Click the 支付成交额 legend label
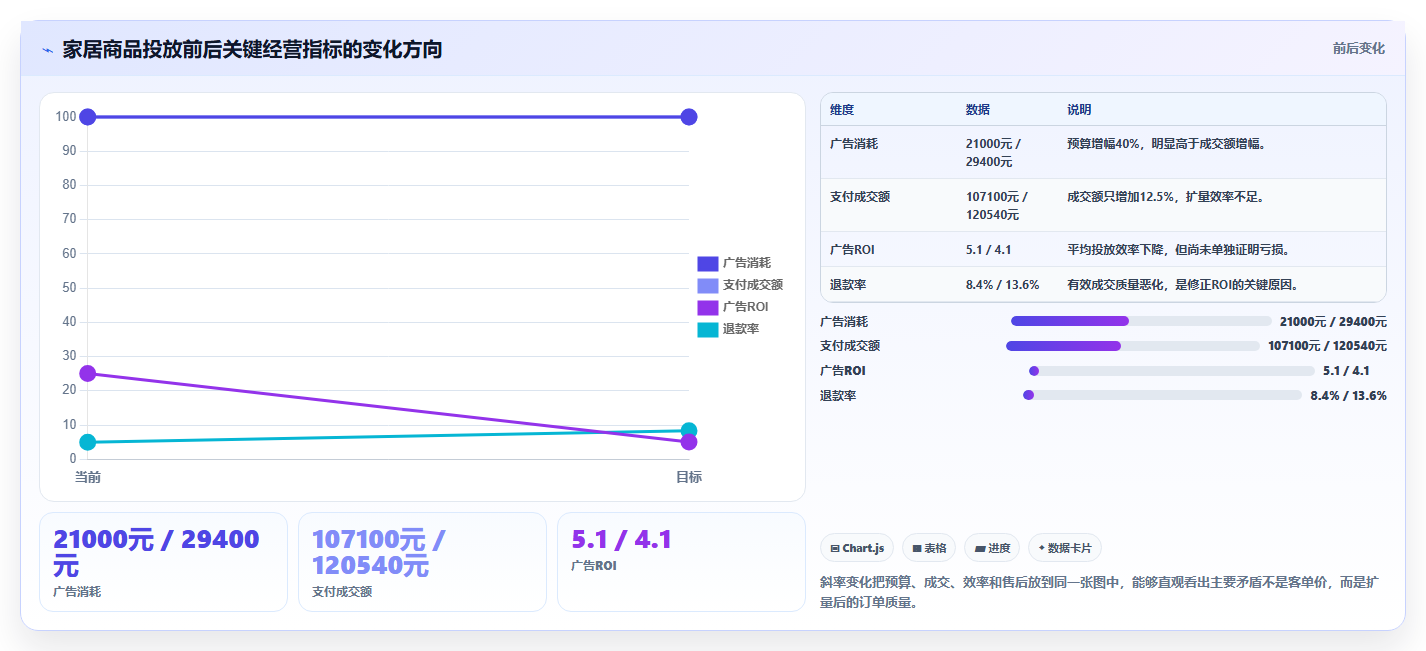The height and width of the screenshot is (651, 1426). click(753, 285)
